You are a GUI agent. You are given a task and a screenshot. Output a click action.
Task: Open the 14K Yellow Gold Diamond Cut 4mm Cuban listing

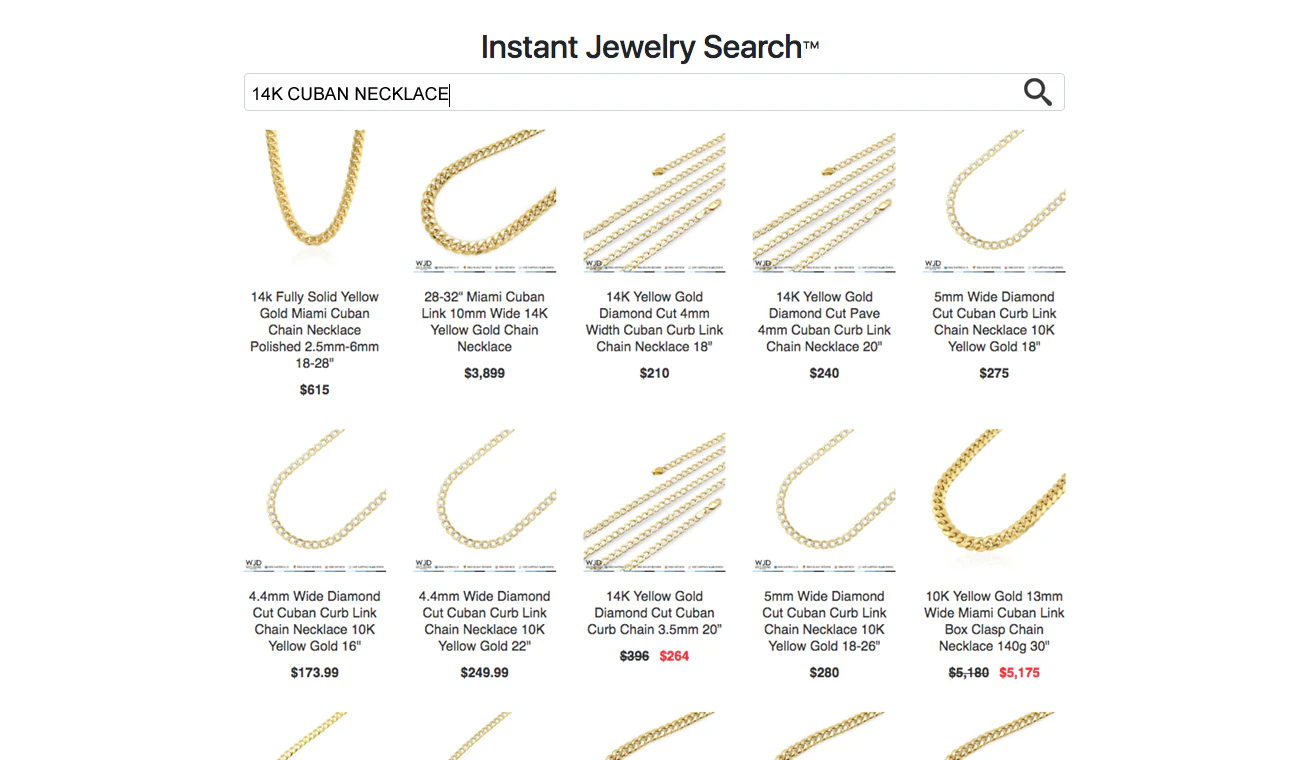tap(654, 321)
